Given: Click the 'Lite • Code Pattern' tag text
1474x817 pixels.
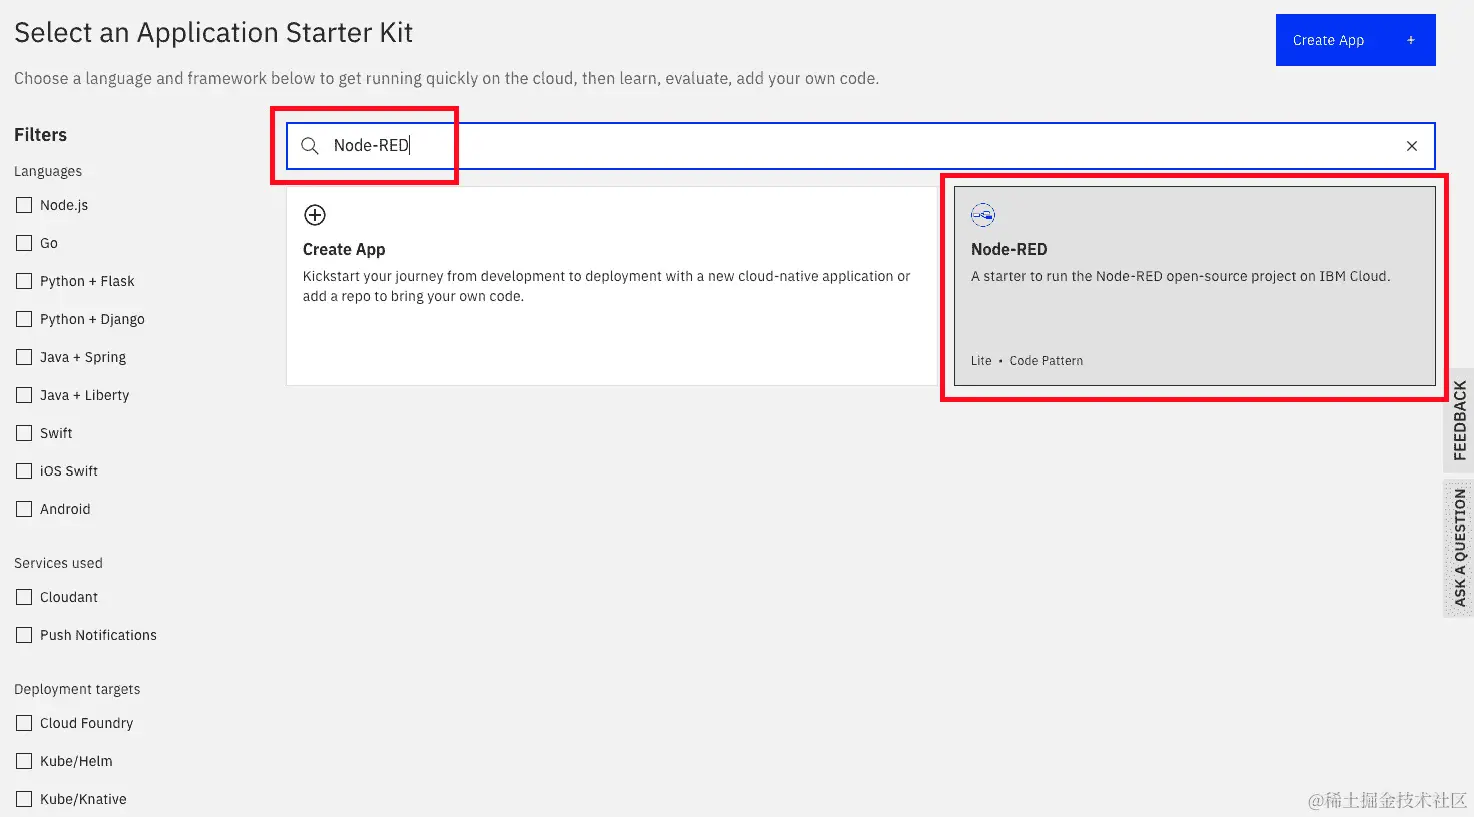Looking at the screenshot, I should click(1027, 361).
